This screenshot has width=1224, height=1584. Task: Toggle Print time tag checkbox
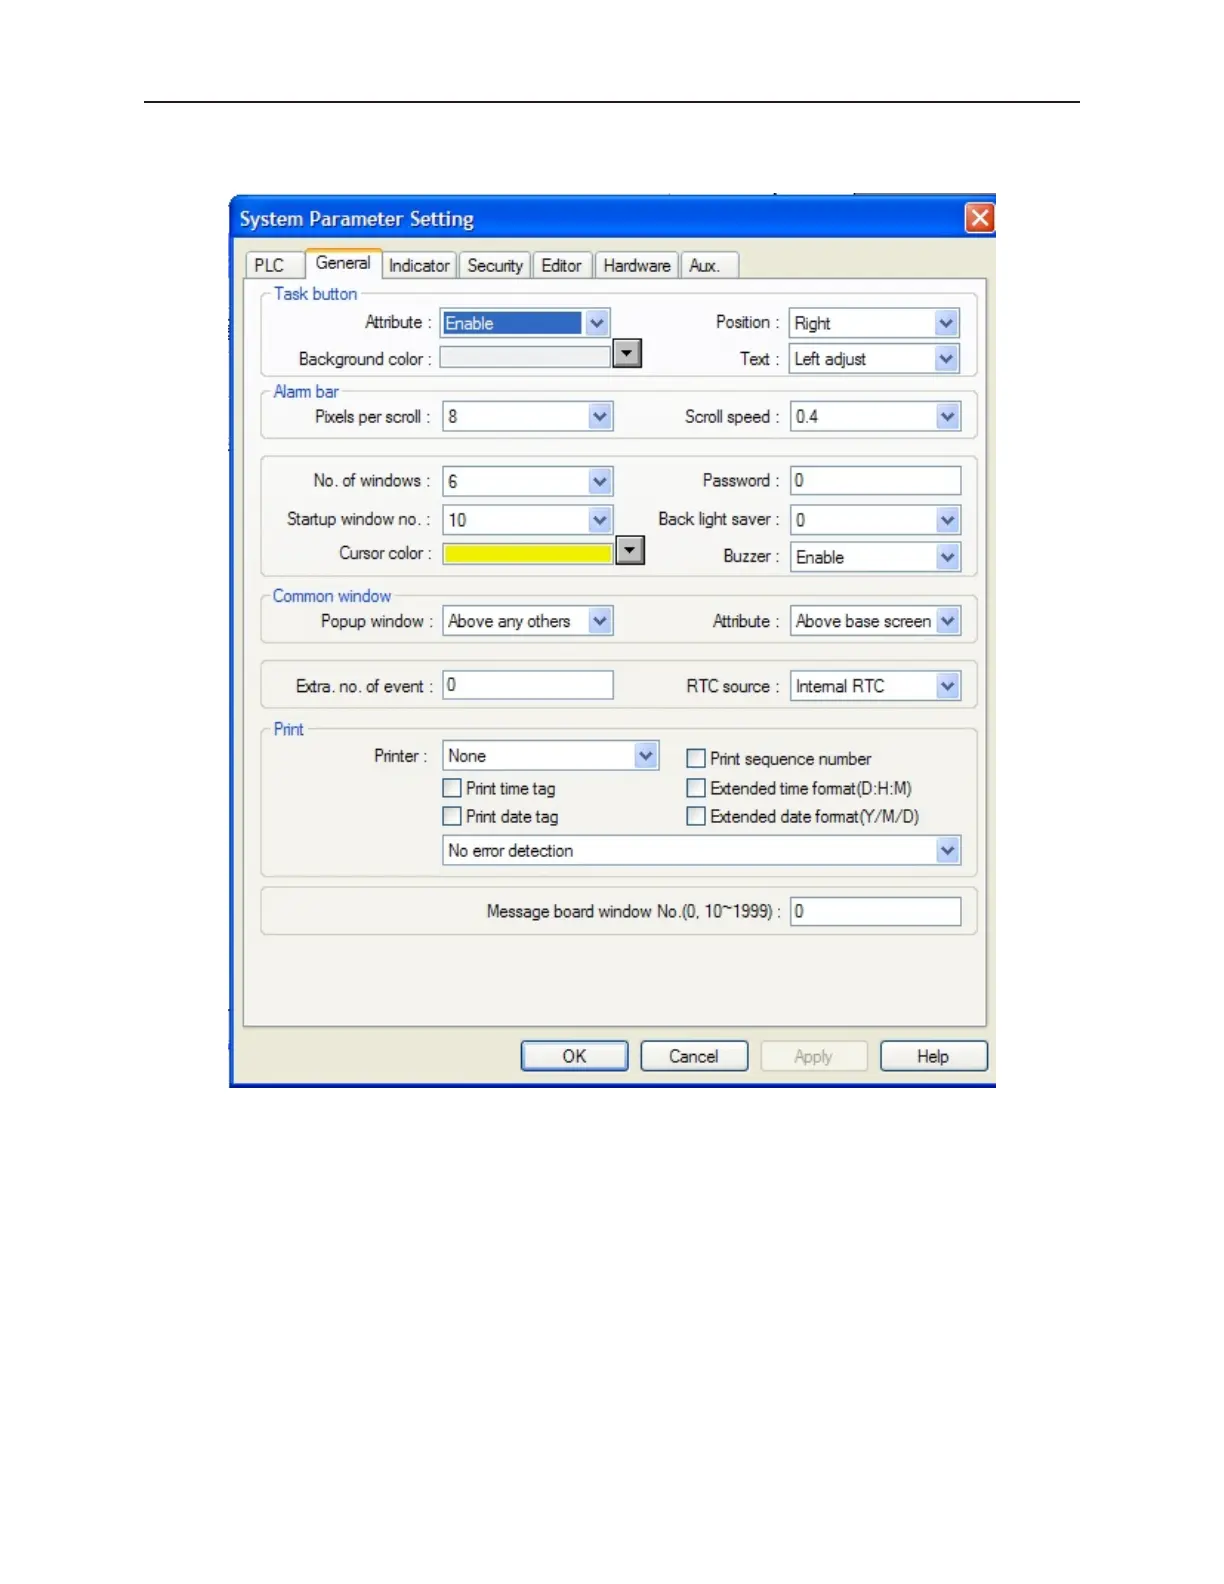pyautogui.click(x=452, y=788)
